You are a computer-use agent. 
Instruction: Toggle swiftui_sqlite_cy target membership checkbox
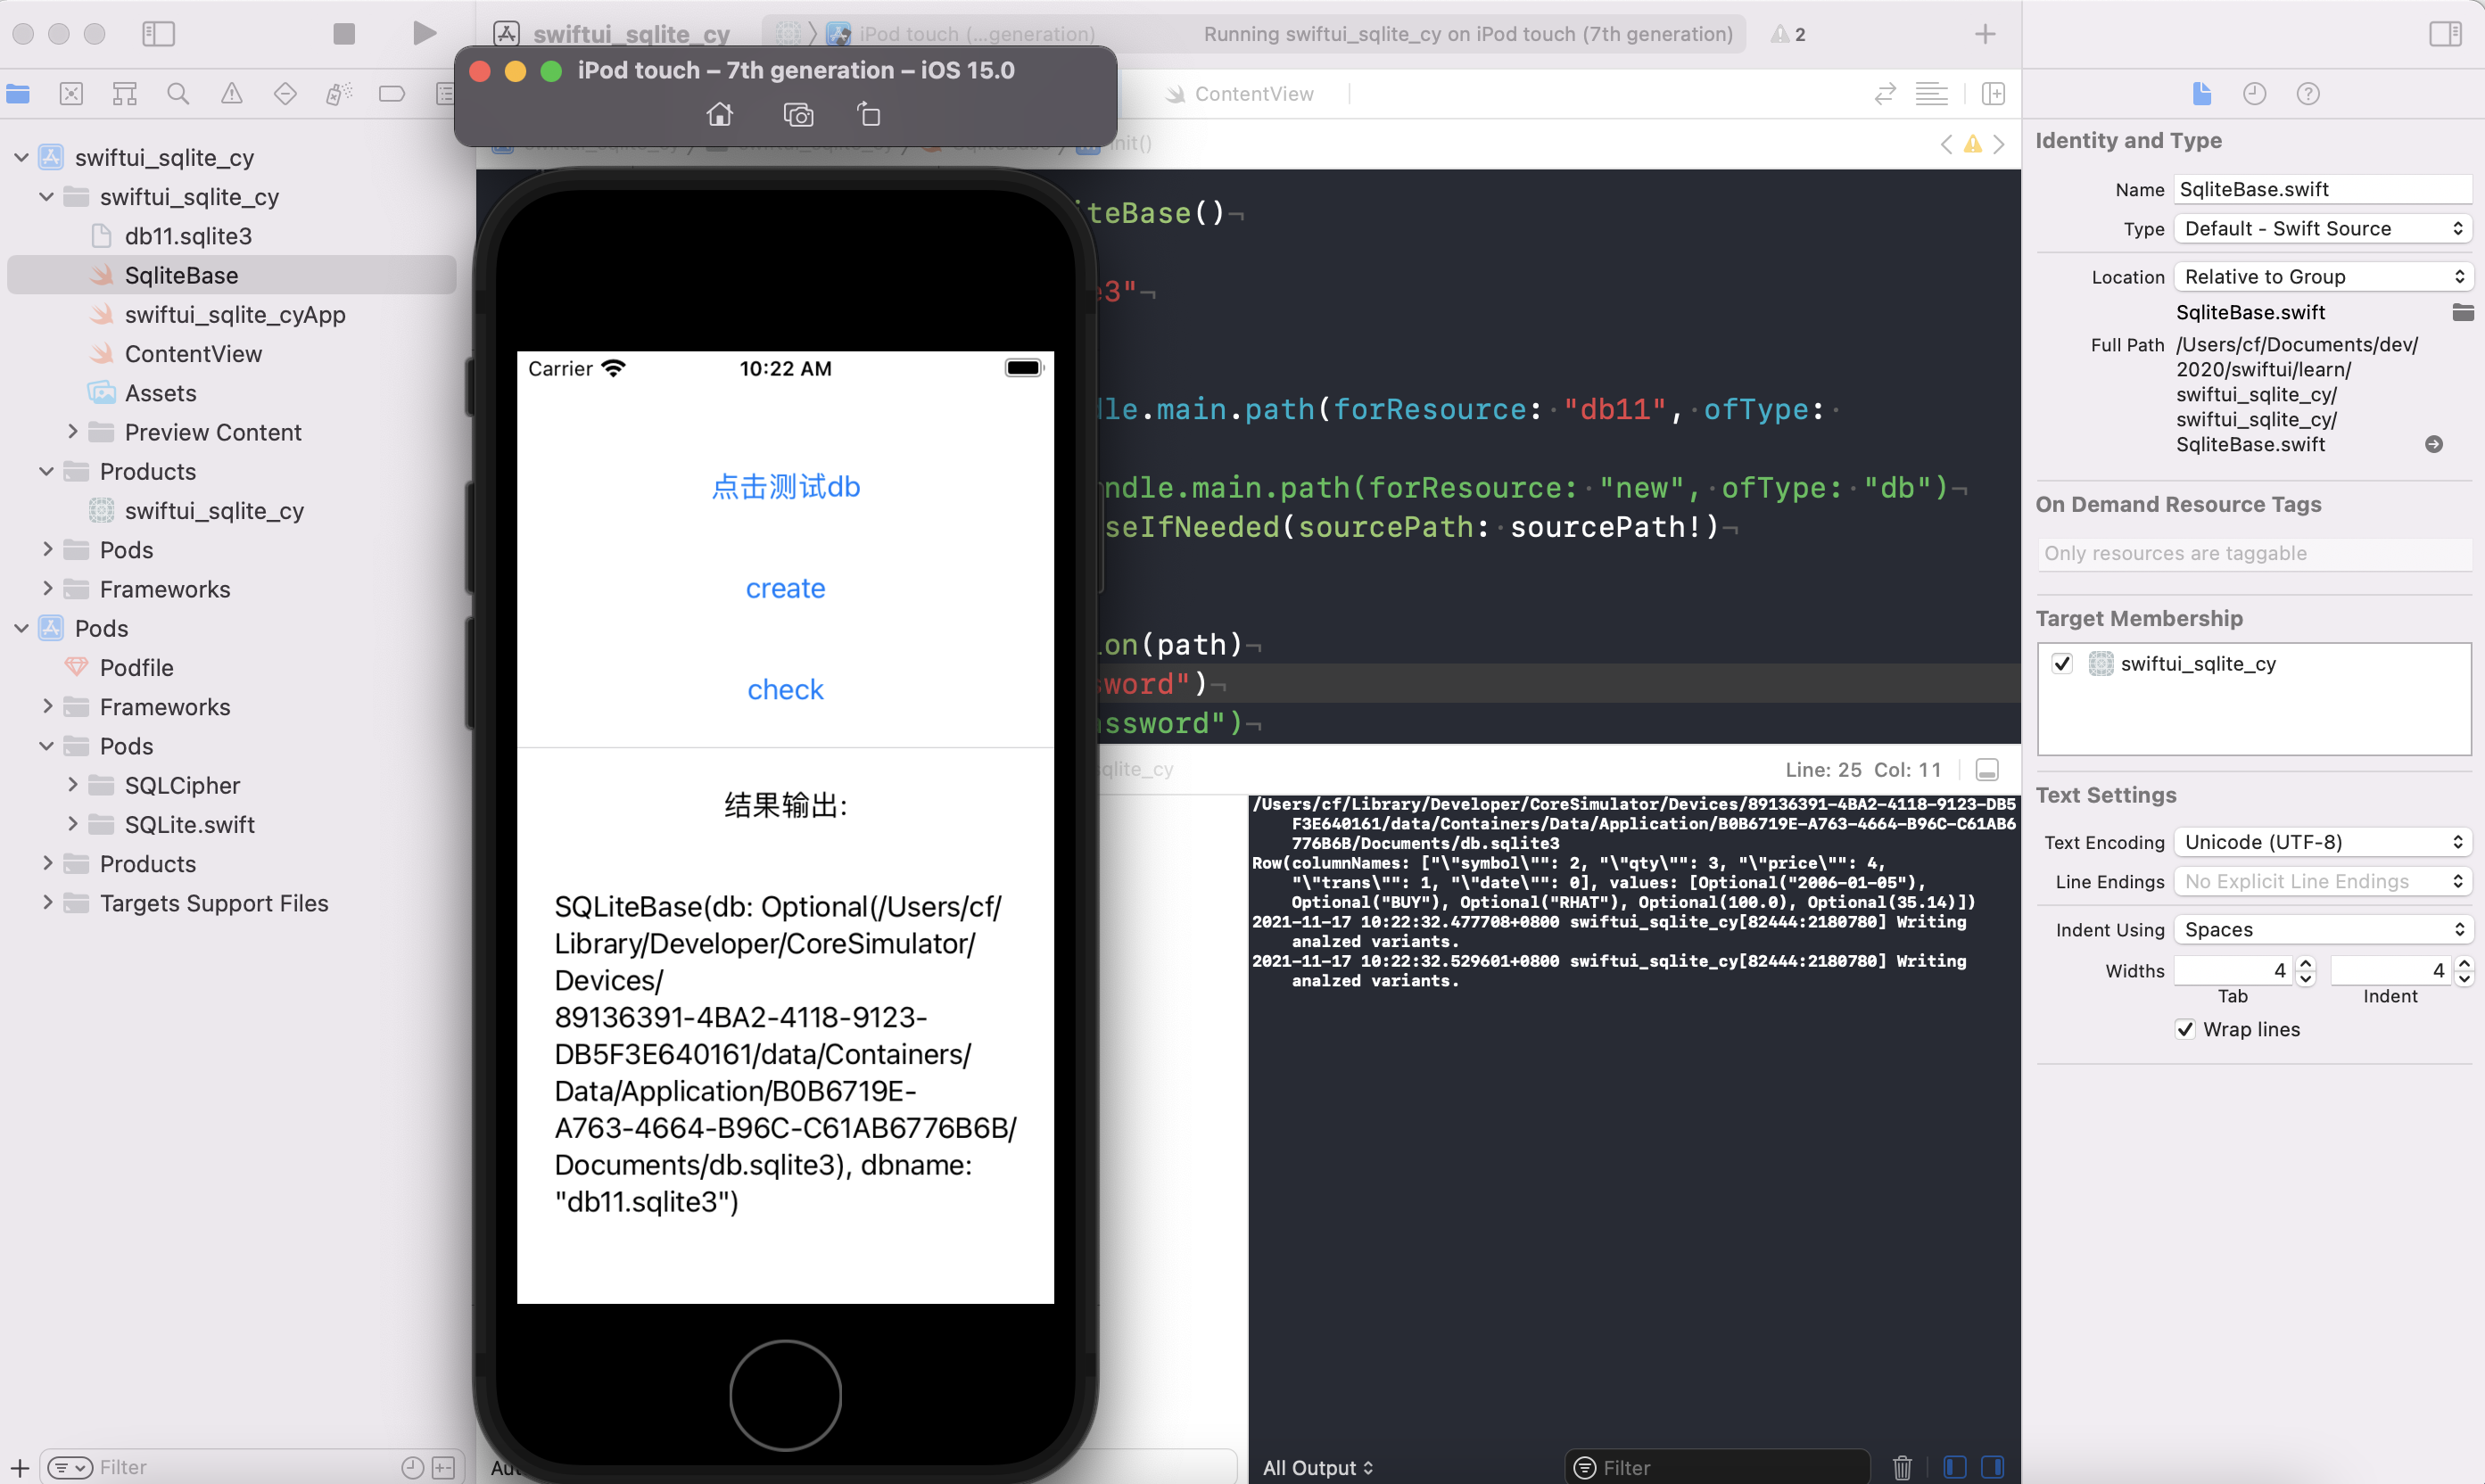(x=2065, y=663)
